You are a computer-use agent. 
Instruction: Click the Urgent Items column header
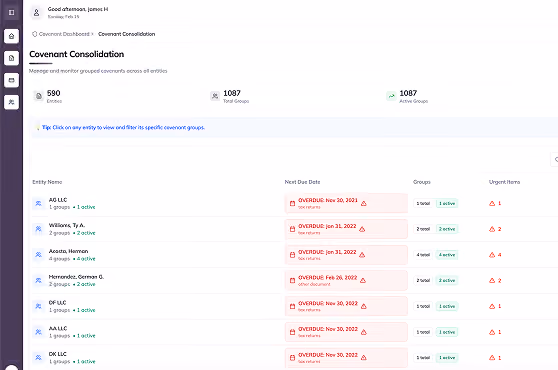tap(504, 182)
